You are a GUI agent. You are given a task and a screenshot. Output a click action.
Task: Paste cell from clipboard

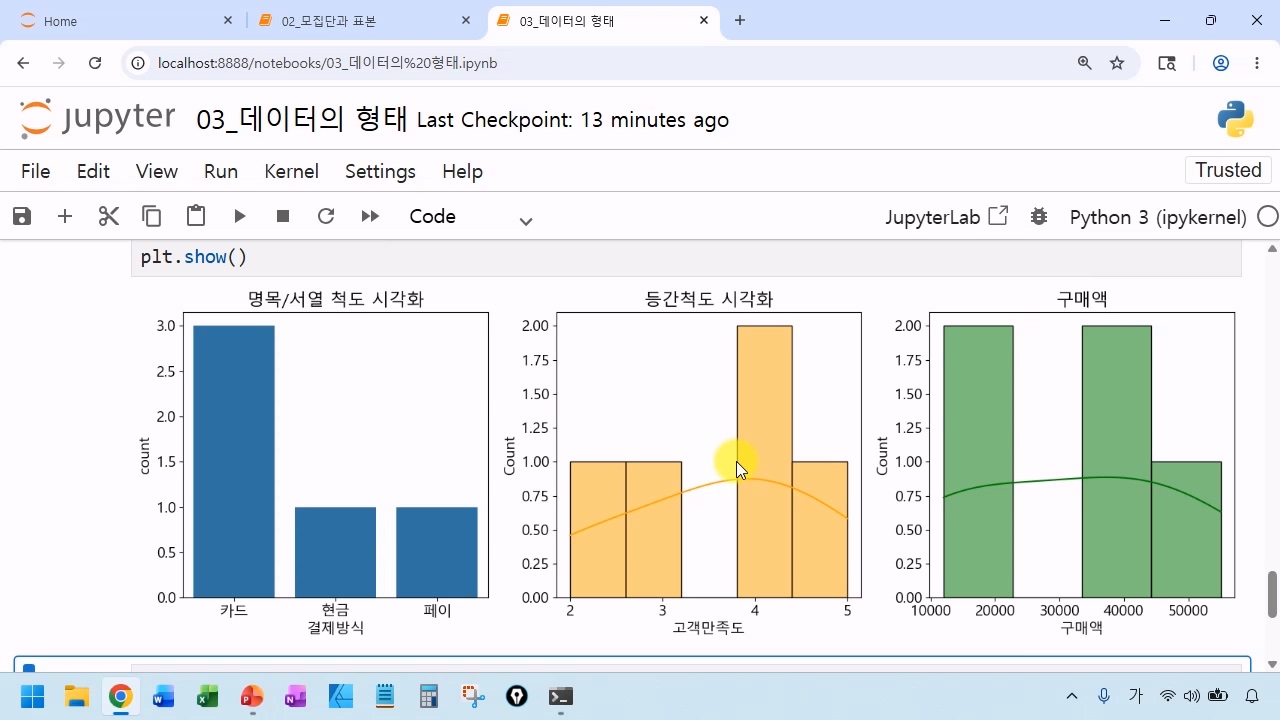point(196,216)
